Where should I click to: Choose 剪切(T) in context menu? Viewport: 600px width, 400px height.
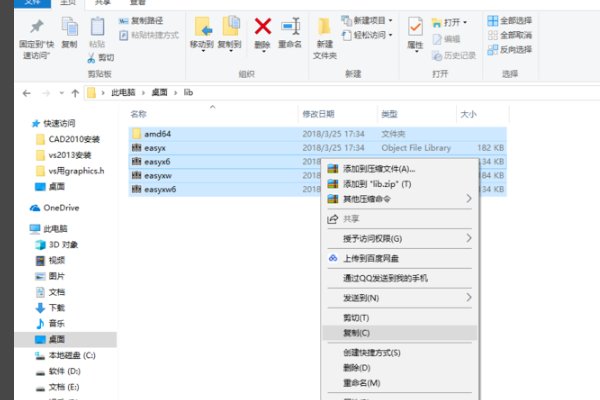pyautogui.click(x=399, y=318)
